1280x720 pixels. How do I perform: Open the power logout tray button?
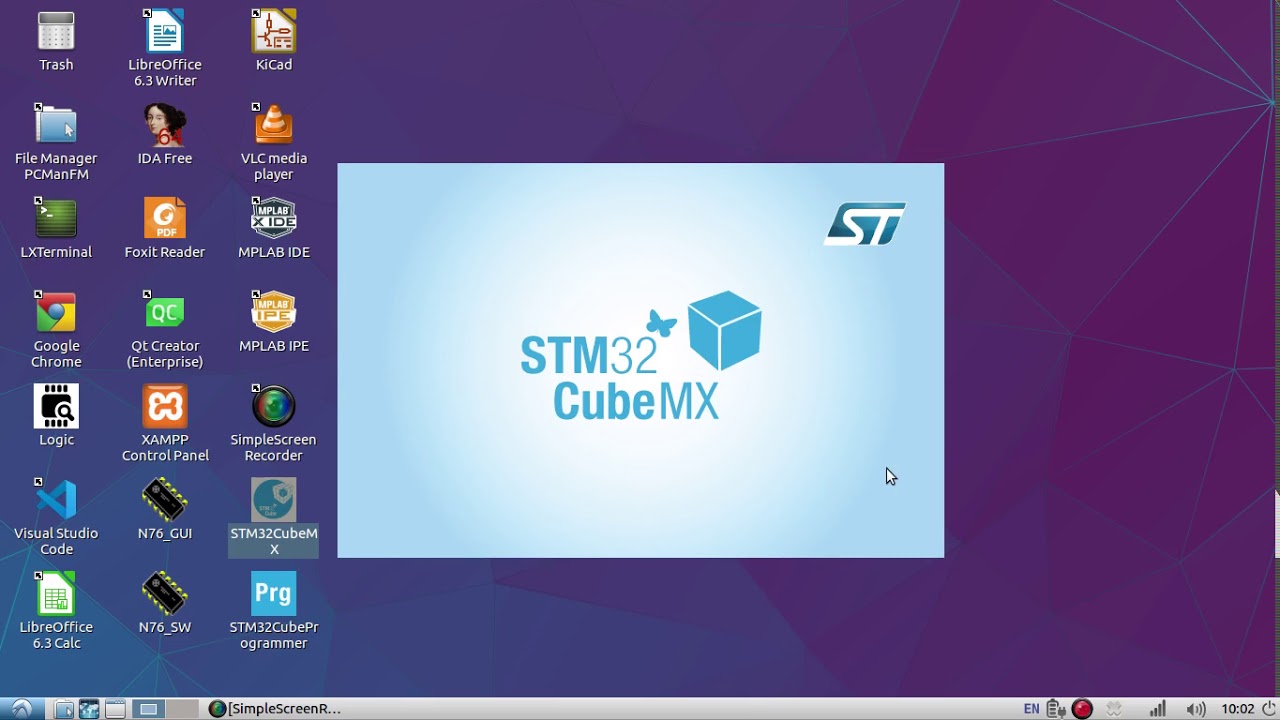pyautogui.click(x=1268, y=709)
